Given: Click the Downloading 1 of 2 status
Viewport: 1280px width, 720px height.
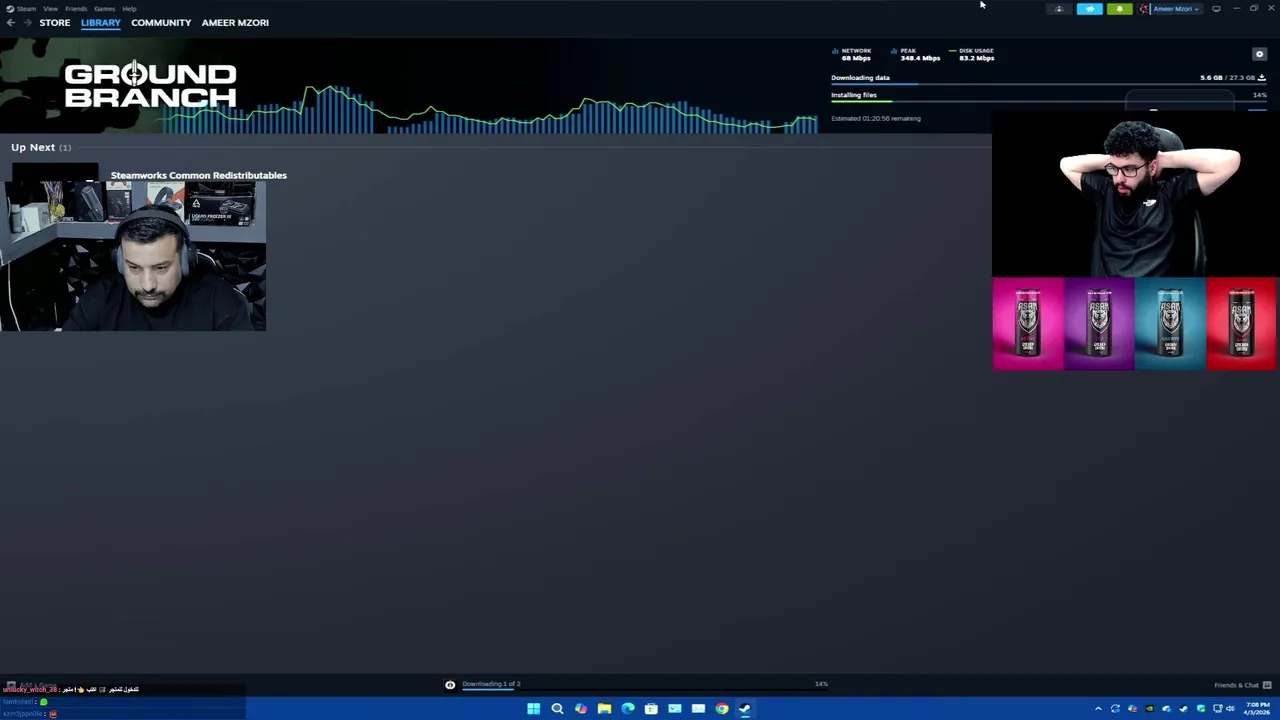Looking at the screenshot, I should pyautogui.click(x=491, y=684).
